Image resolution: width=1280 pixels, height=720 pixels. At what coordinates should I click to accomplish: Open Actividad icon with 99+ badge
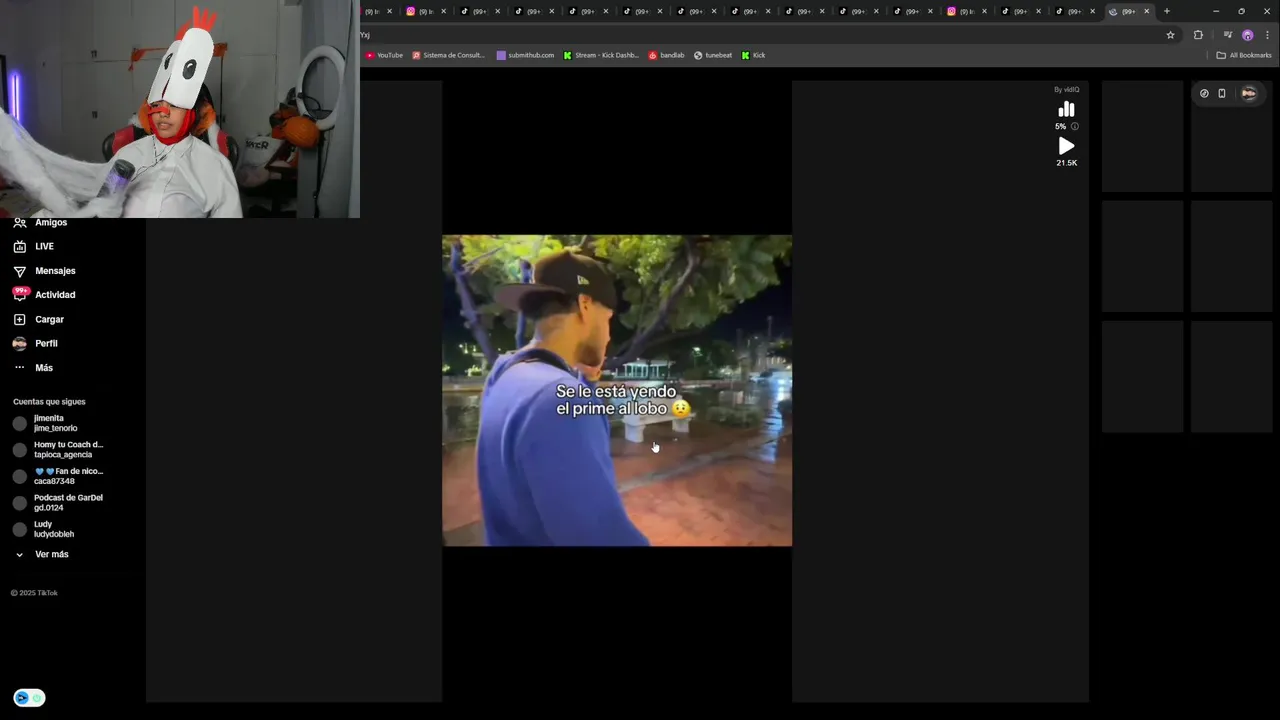click(x=19, y=295)
